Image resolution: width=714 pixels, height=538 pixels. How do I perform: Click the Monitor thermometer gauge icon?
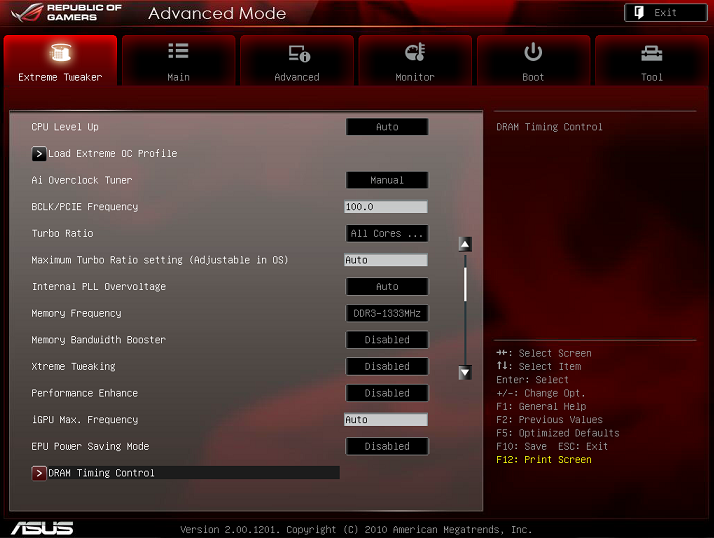tap(415, 52)
